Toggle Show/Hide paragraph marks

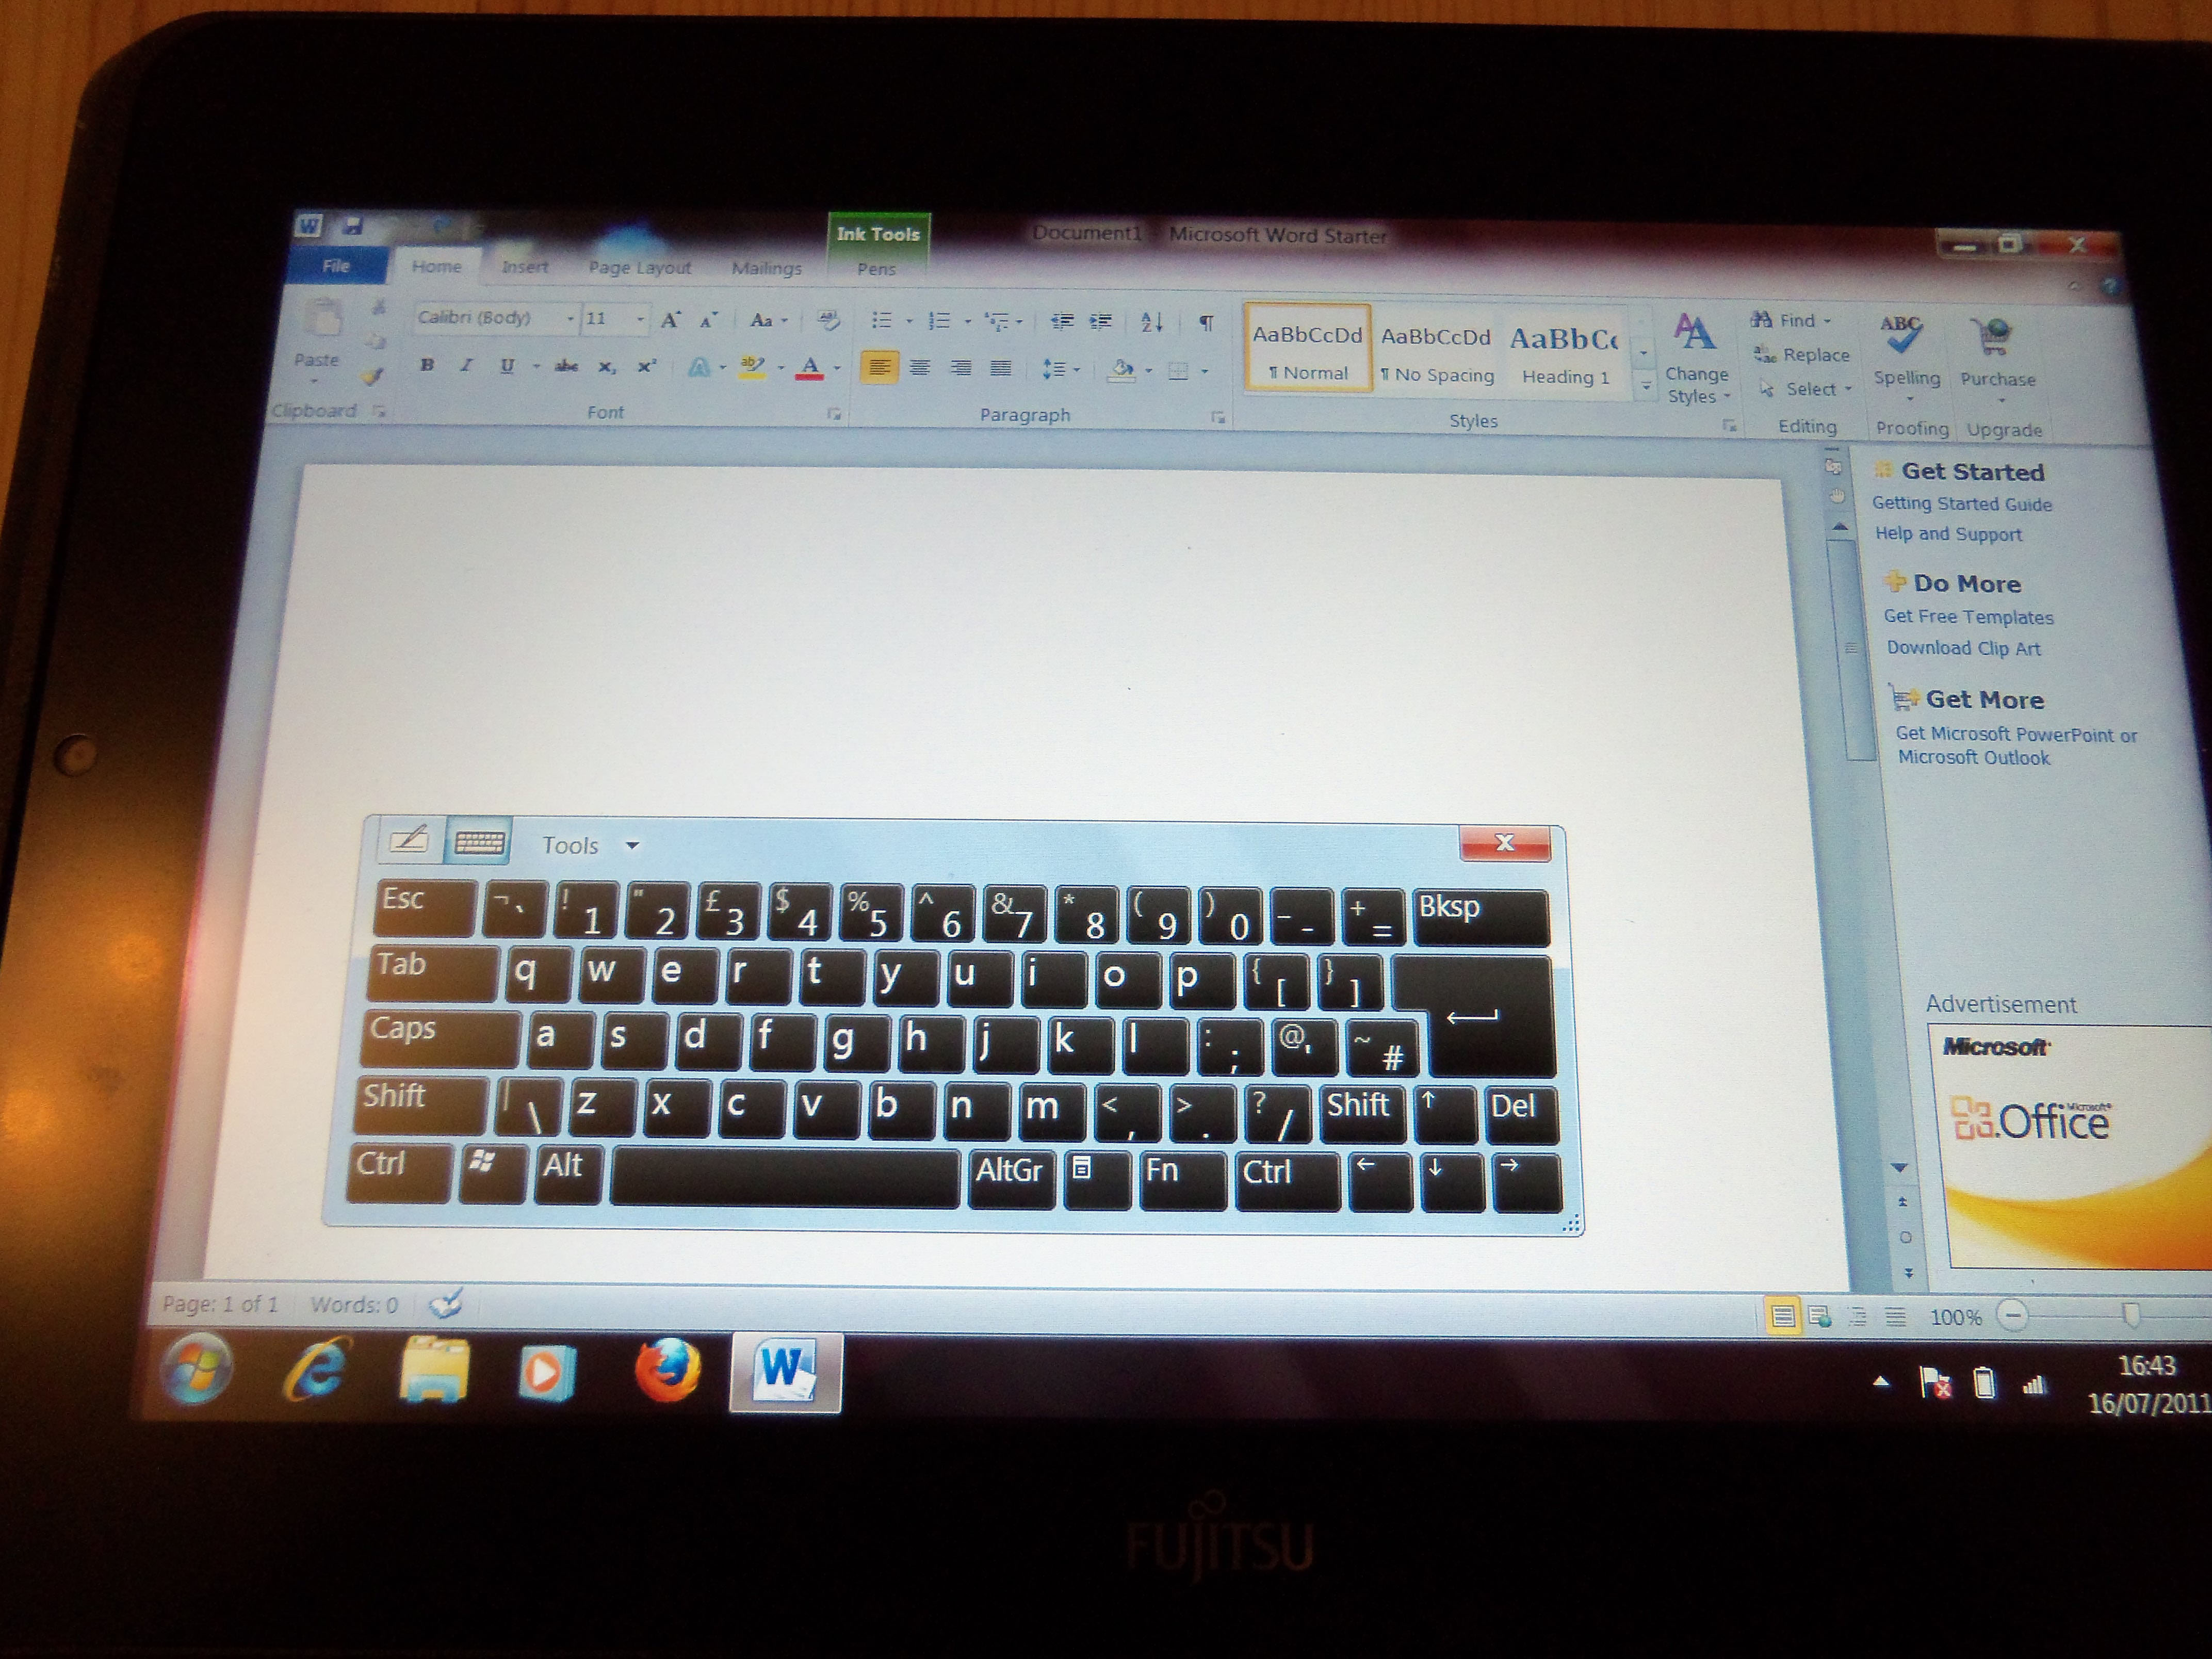tap(1206, 322)
